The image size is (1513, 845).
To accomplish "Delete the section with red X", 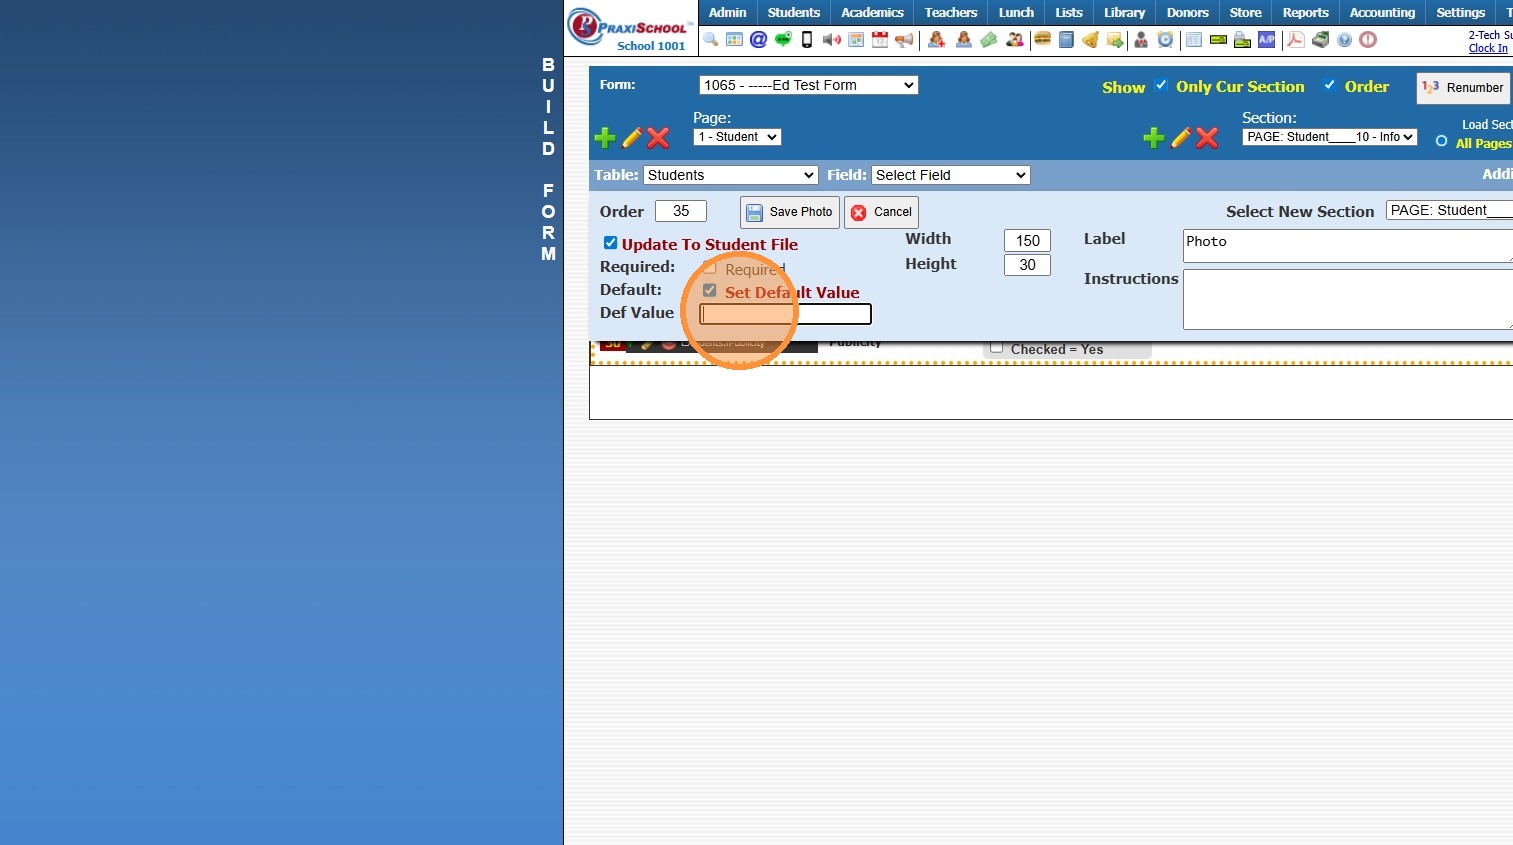I will [1207, 138].
